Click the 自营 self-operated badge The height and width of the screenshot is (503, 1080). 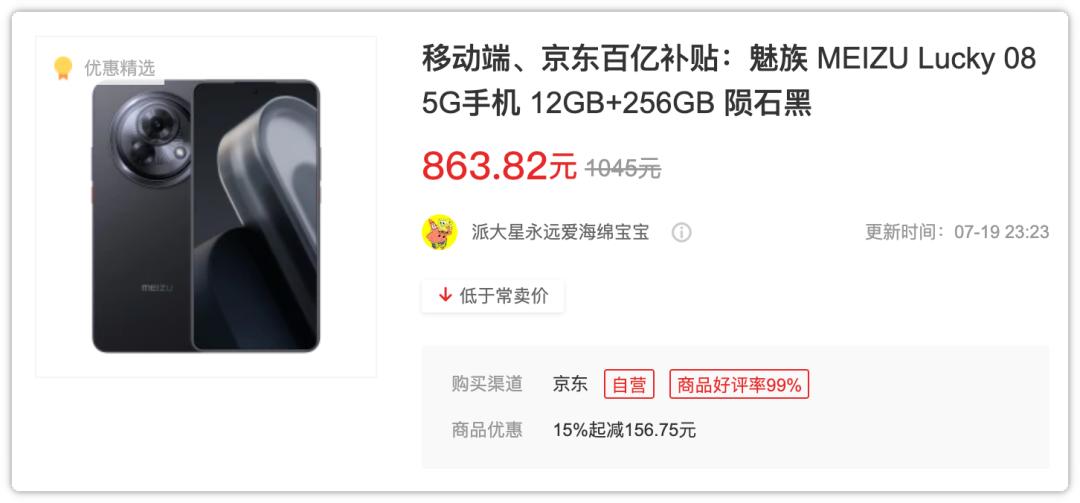pyautogui.click(x=629, y=384)
